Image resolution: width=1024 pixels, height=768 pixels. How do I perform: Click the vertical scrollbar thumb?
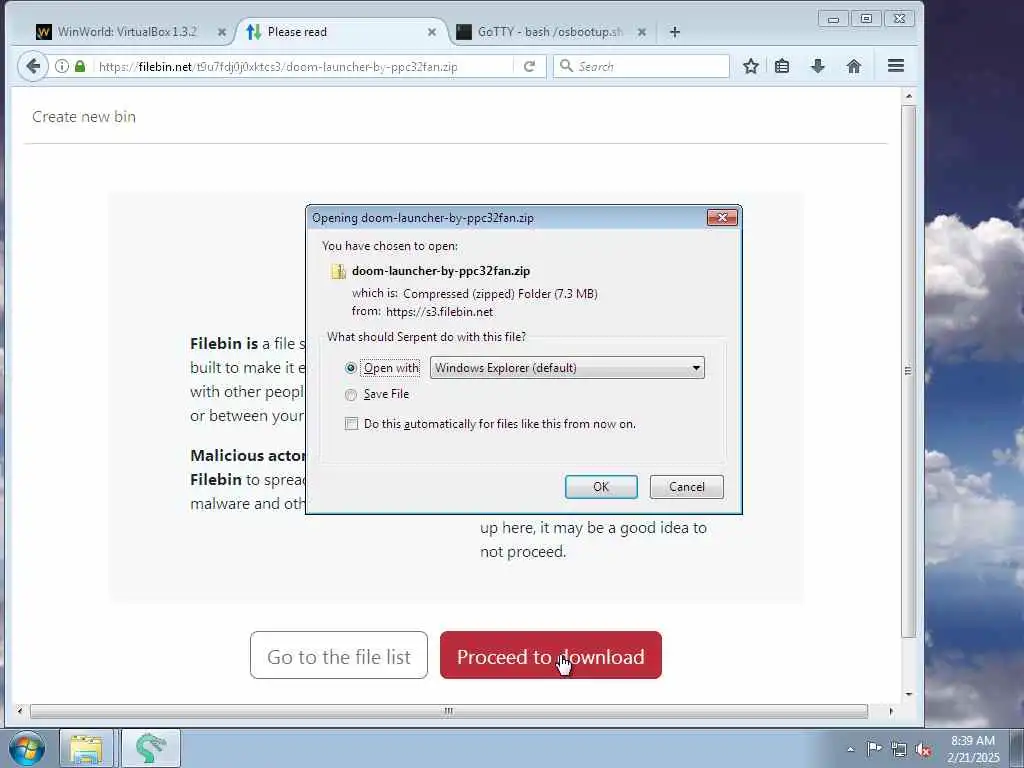(x=908, y=371)
